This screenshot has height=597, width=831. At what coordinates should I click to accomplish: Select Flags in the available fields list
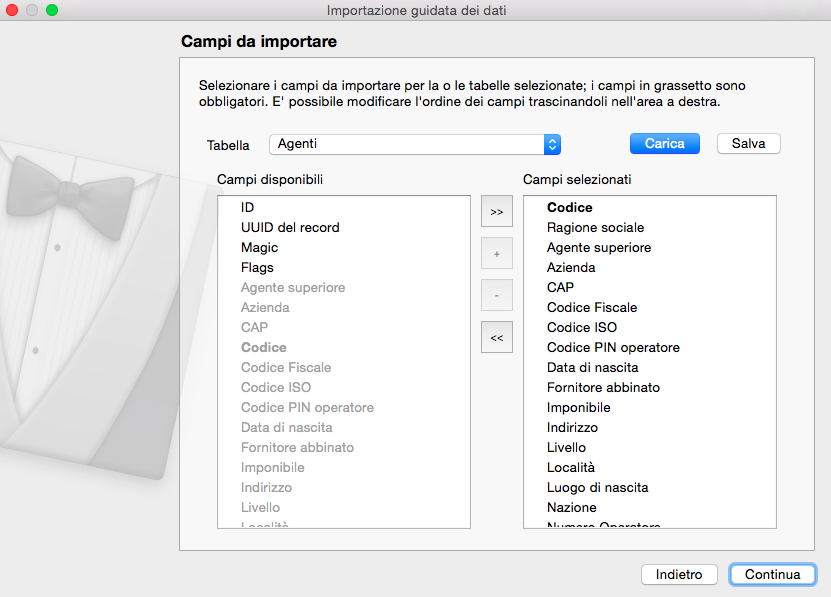pyautogui.click(x=257, y=267)
